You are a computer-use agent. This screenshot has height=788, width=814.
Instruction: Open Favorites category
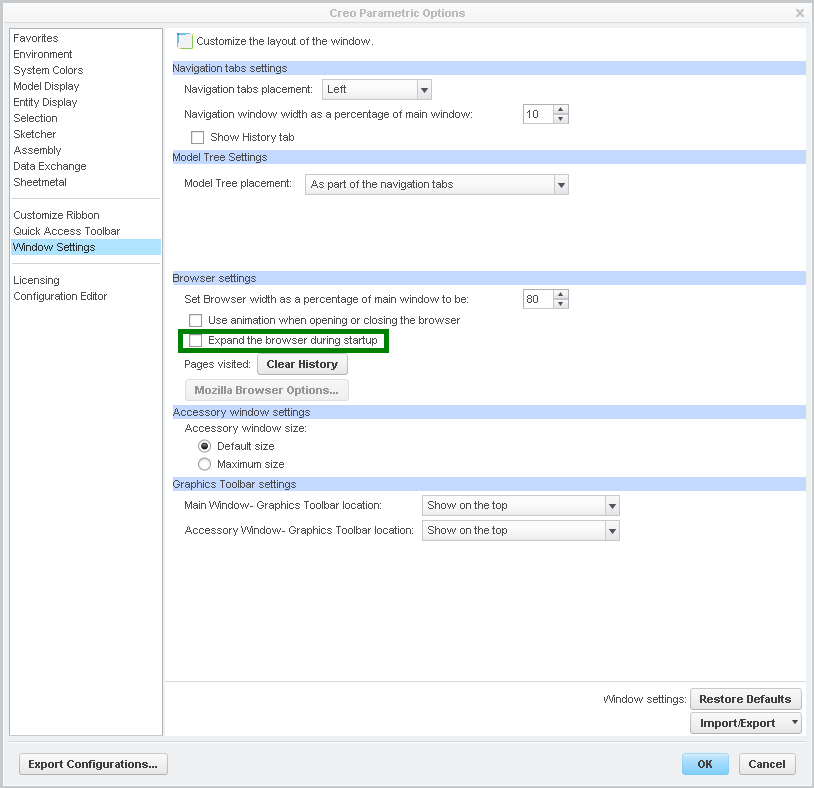pyautogui.click(x=36, y=38)
